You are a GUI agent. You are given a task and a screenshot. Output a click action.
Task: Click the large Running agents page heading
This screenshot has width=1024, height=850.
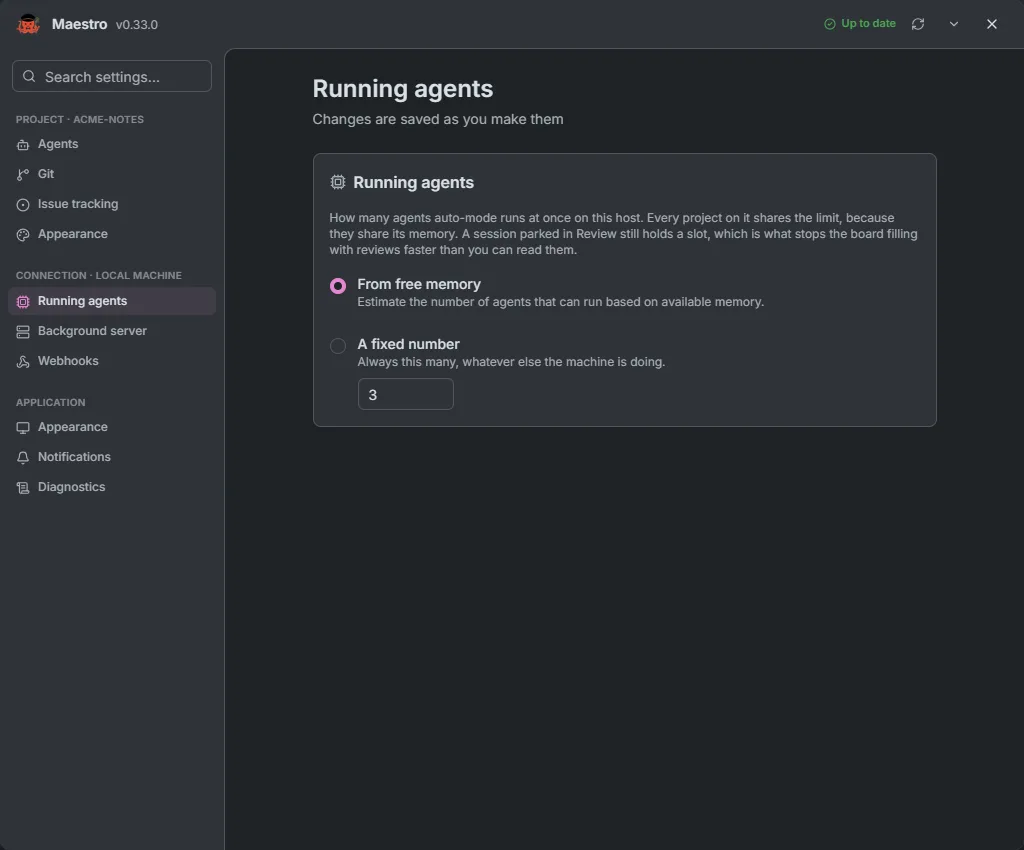(402, 89)
